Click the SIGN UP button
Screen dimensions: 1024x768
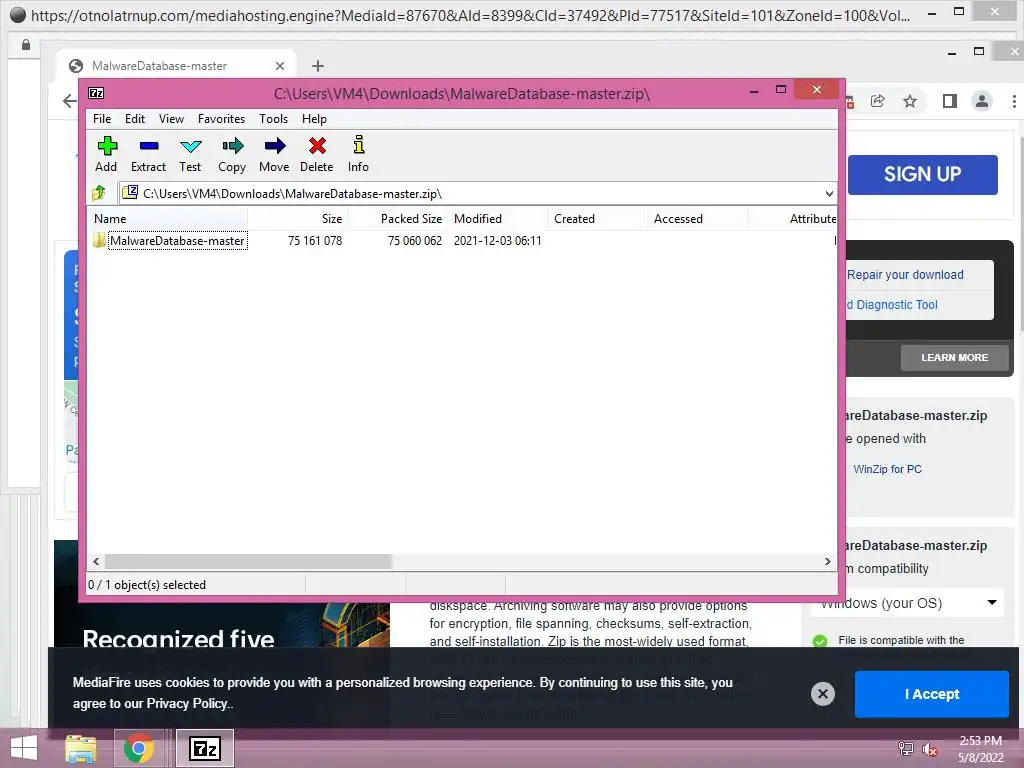[922, 174]
